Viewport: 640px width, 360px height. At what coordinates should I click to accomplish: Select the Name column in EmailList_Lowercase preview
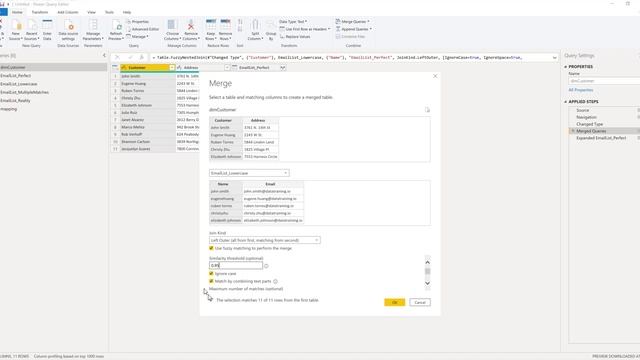tap(223, 184)
